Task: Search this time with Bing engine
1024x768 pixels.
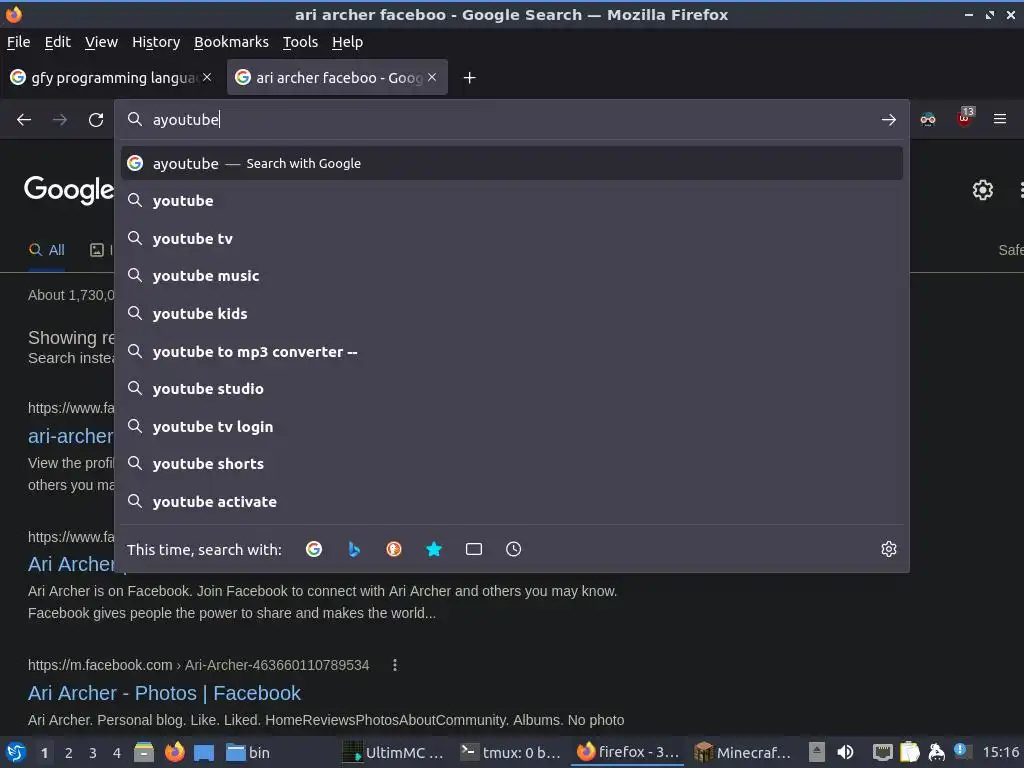Action: pyautogui.click(x=354, y=549)
